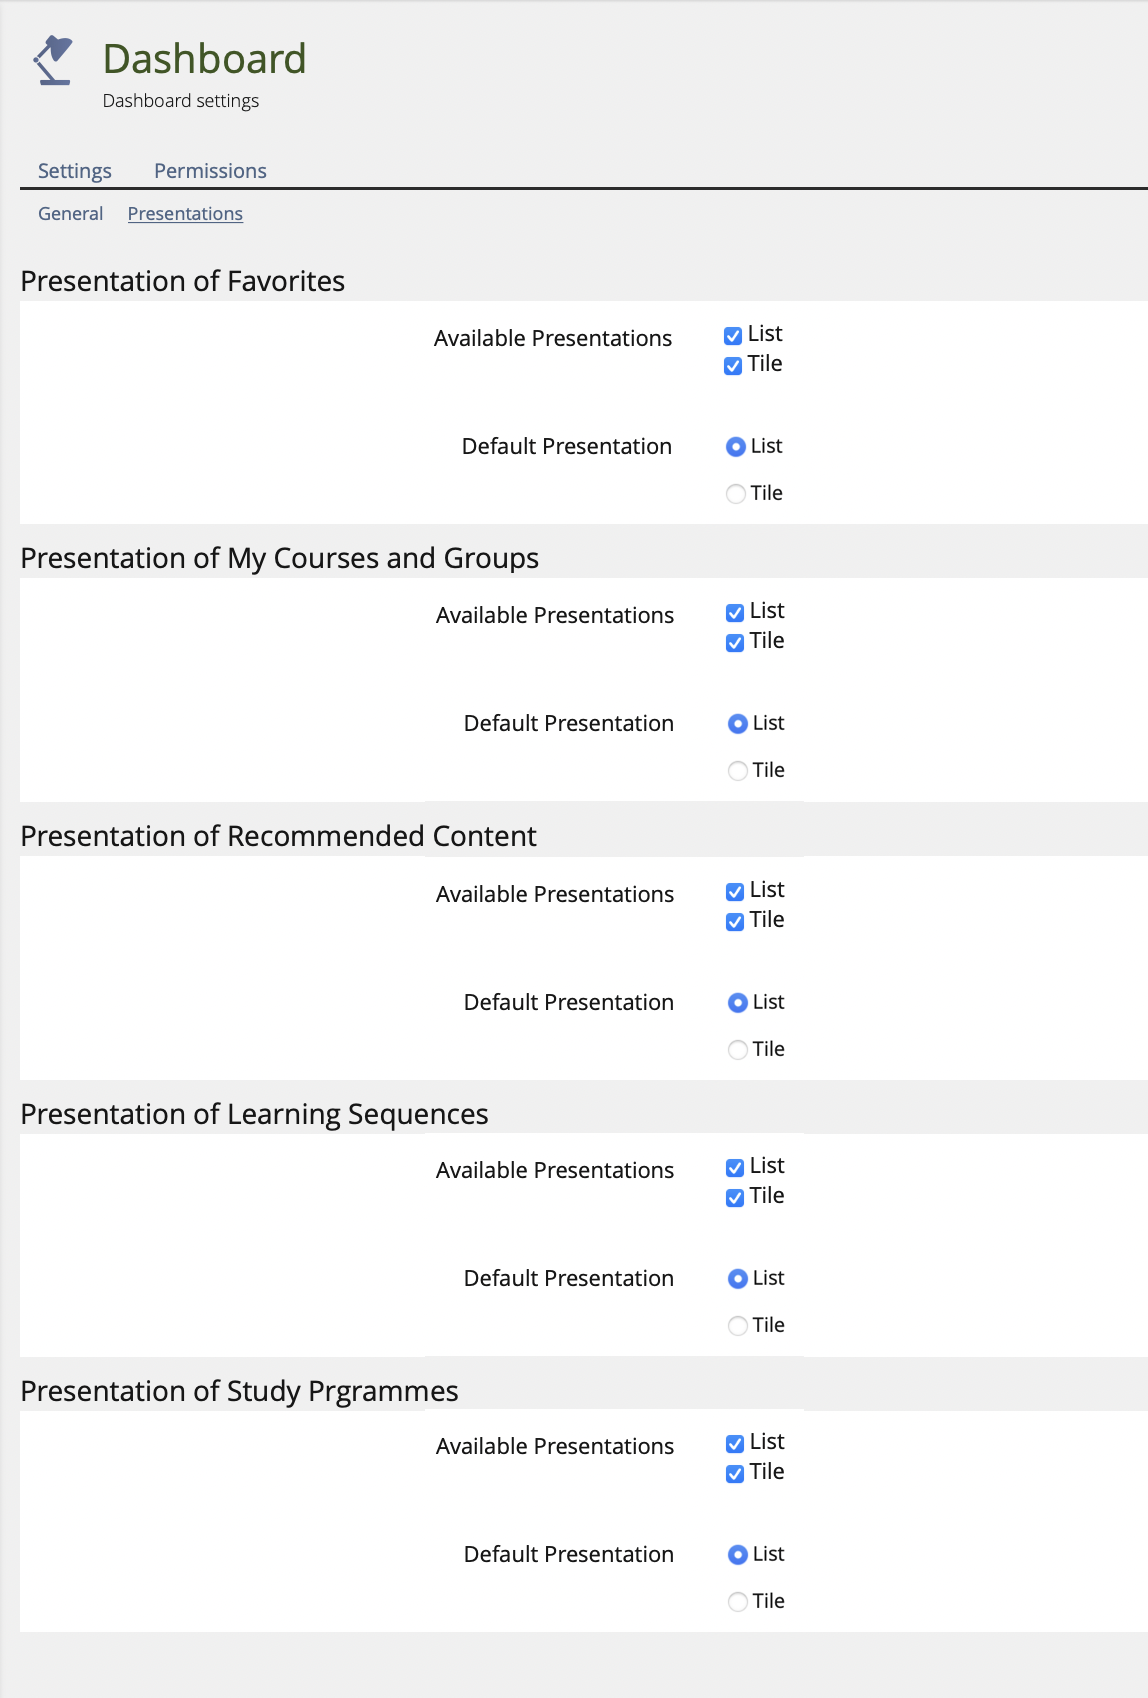Uncheck List availability for Favorites
This screenshot has height=1698, width=1148.
click(x=733, y=336)
